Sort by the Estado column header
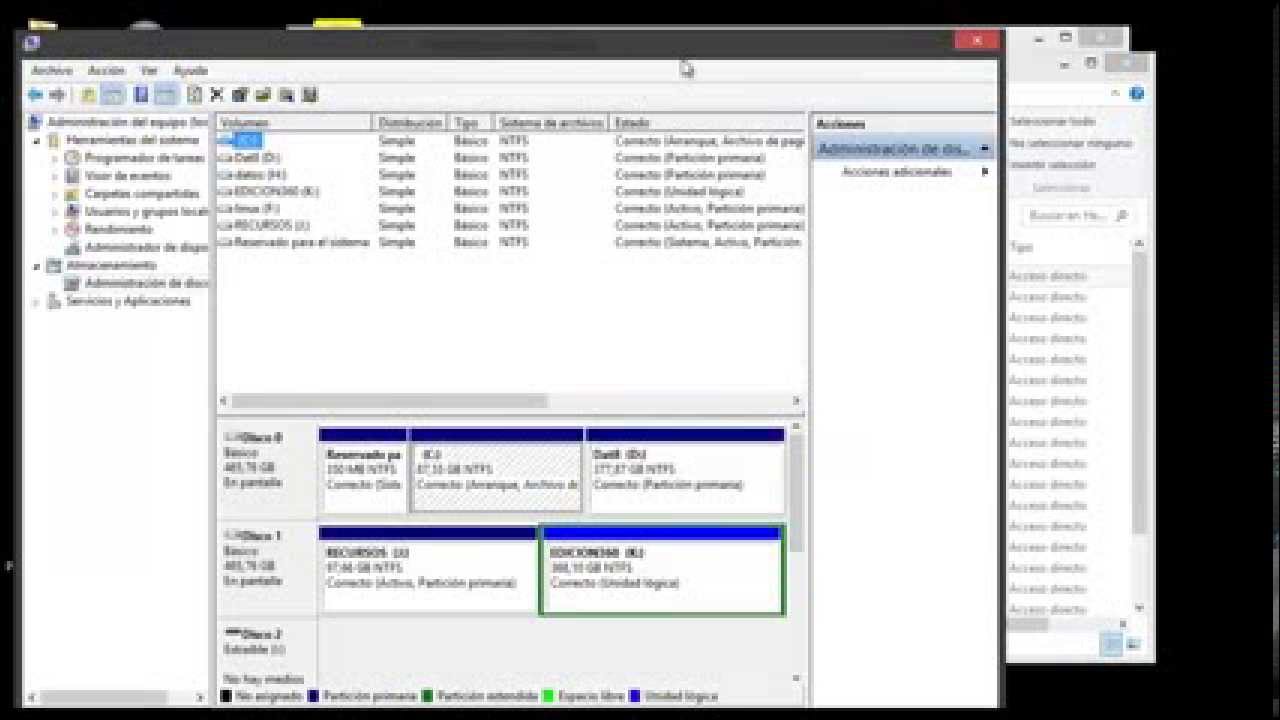Screen dimensions: 1280x720 [x=707, y=123]
